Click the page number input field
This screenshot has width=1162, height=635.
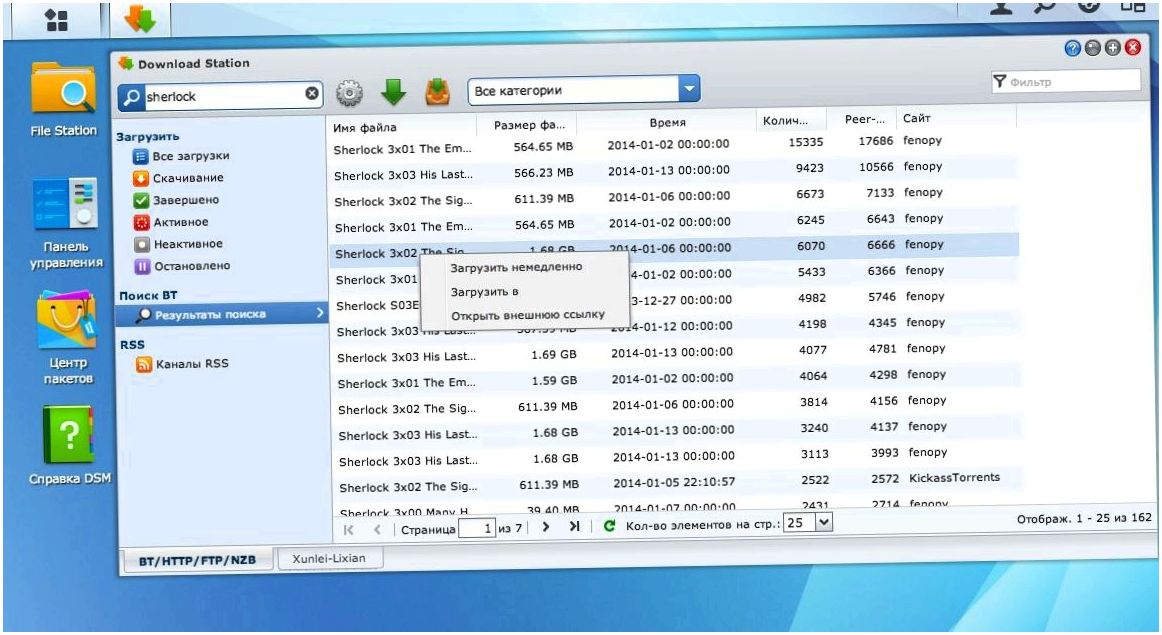[477, 528]
